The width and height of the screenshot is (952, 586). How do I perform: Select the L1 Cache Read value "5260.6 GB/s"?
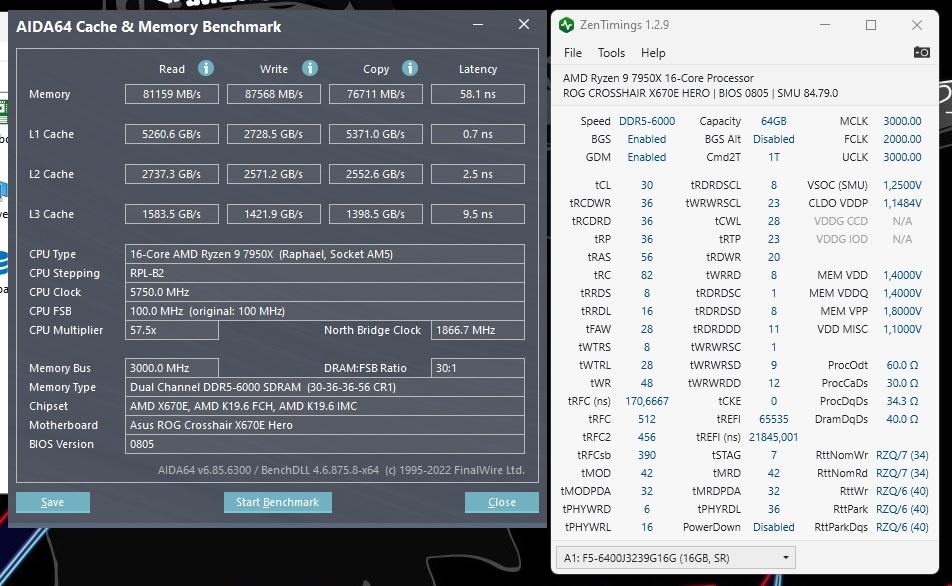pyautogui.click(x=172, y=134)
